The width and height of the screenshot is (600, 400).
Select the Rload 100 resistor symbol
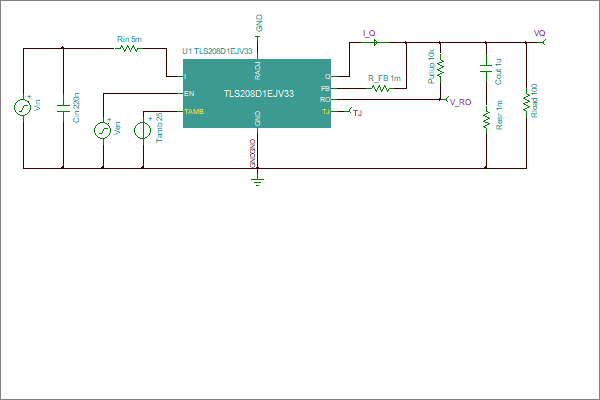coord(527,101)
